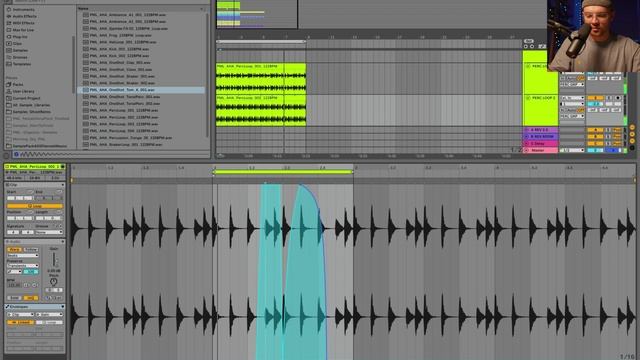640x360 pixels.
Task: Open the envelope device chooser dropdown
Action: pyautogui.click(x=20, y=314)
